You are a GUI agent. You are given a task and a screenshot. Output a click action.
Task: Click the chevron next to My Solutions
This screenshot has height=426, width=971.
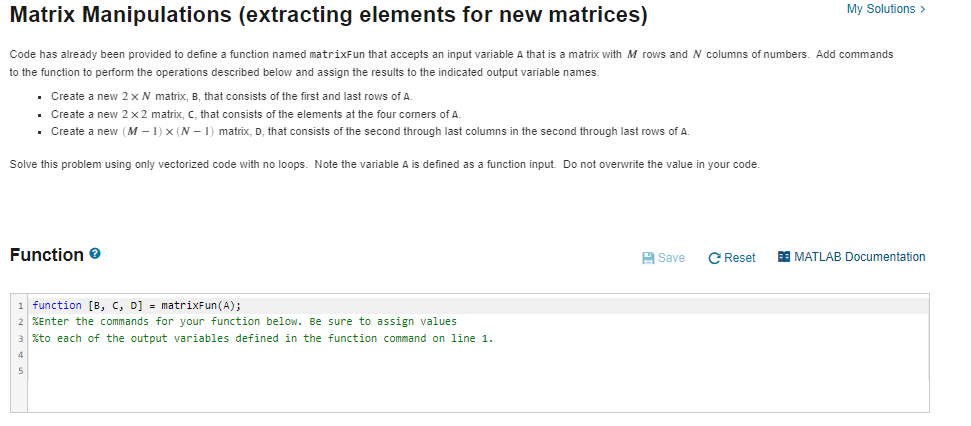click(923, 9)
